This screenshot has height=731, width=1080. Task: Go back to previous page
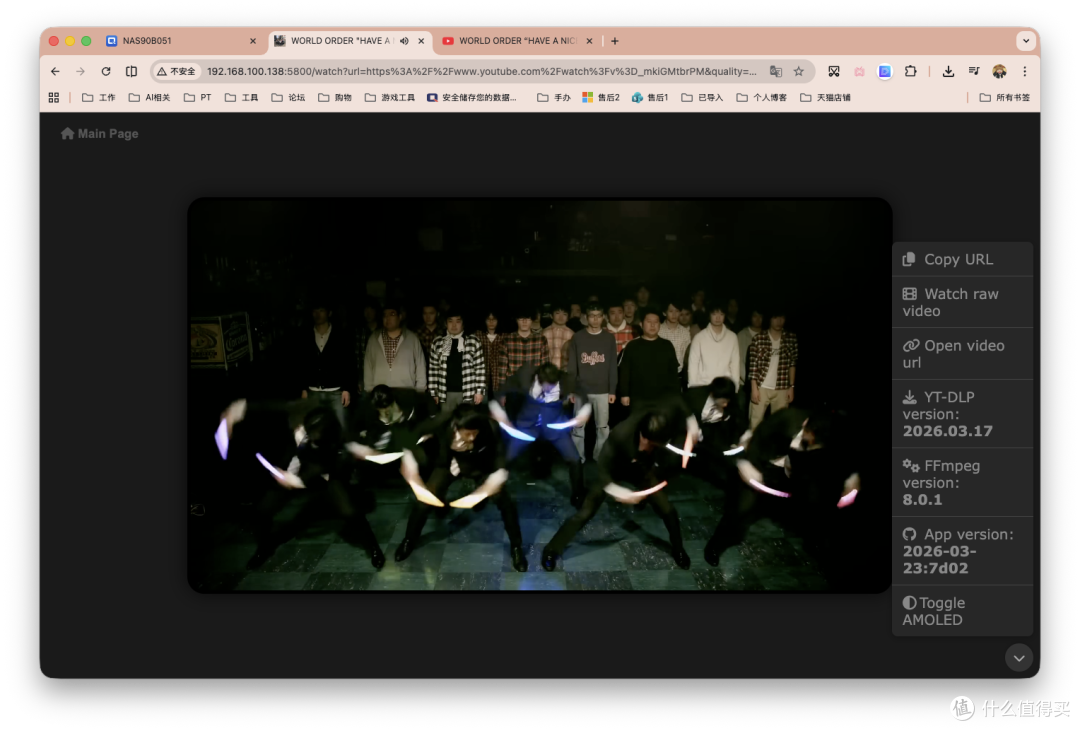tap(55, 71)
